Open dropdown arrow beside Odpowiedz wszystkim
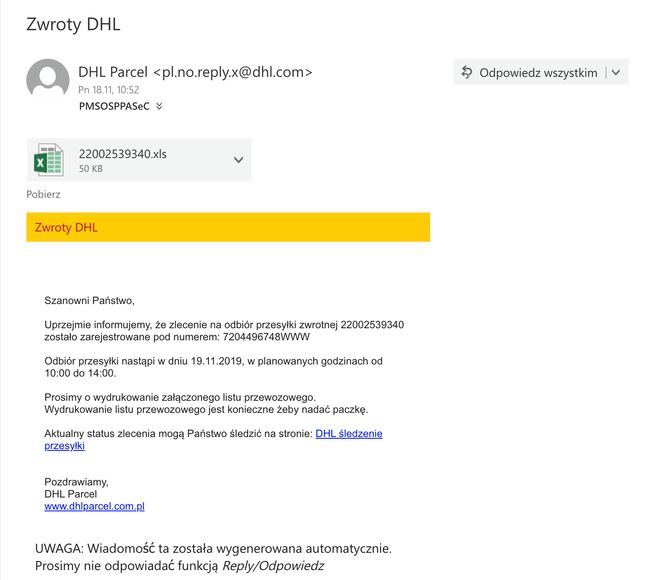The image size is (646, 580). click(616, 72)
